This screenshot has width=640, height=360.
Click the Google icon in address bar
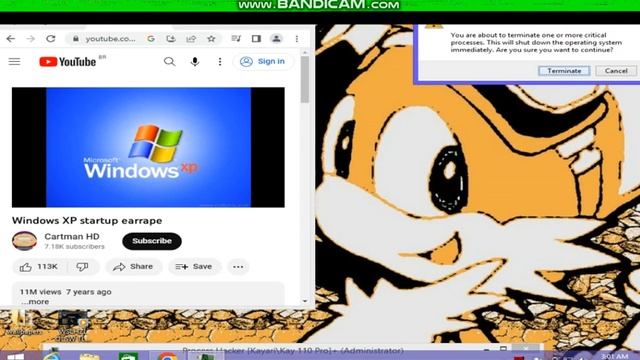pos(151,39)
